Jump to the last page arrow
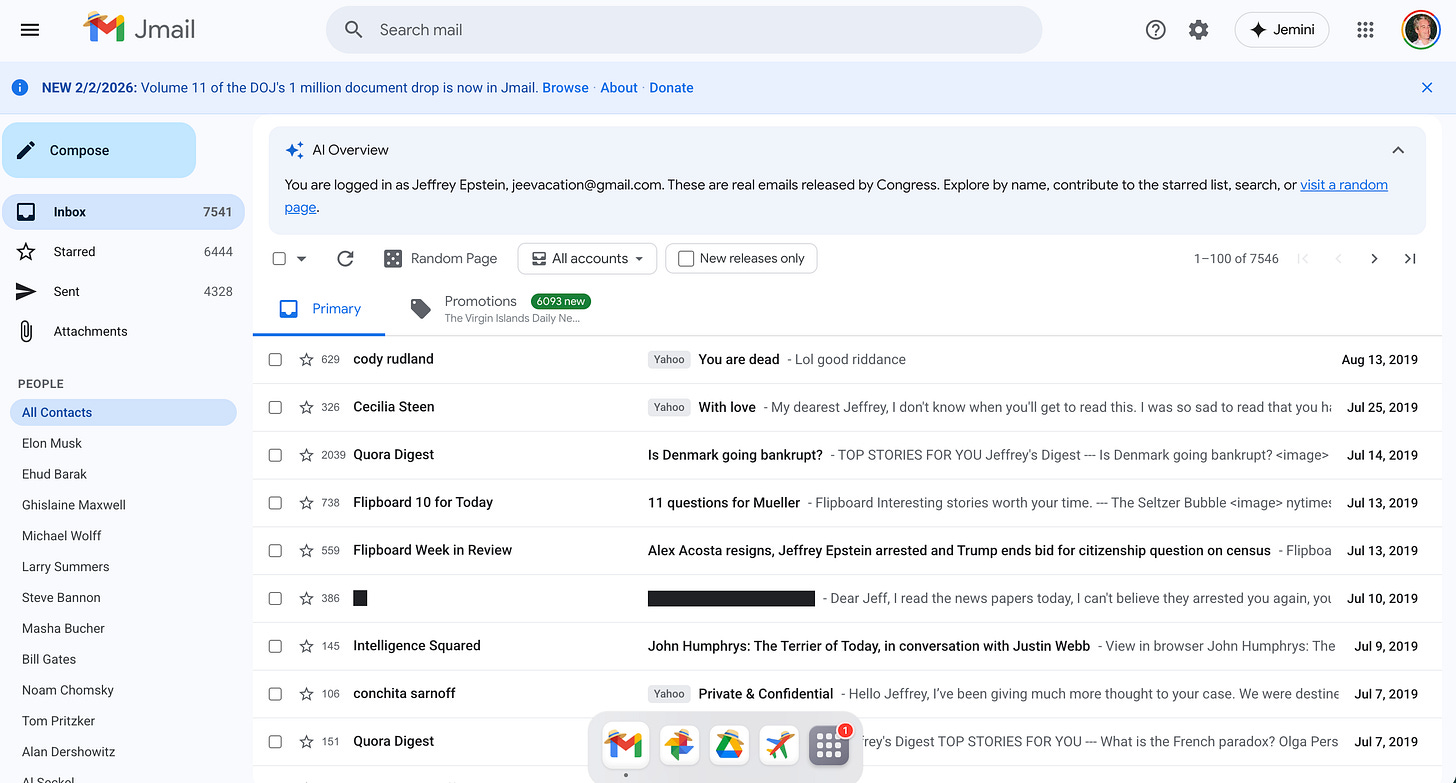The width and height of the screenshot is (1456, 783). (x=1410, y=258)
